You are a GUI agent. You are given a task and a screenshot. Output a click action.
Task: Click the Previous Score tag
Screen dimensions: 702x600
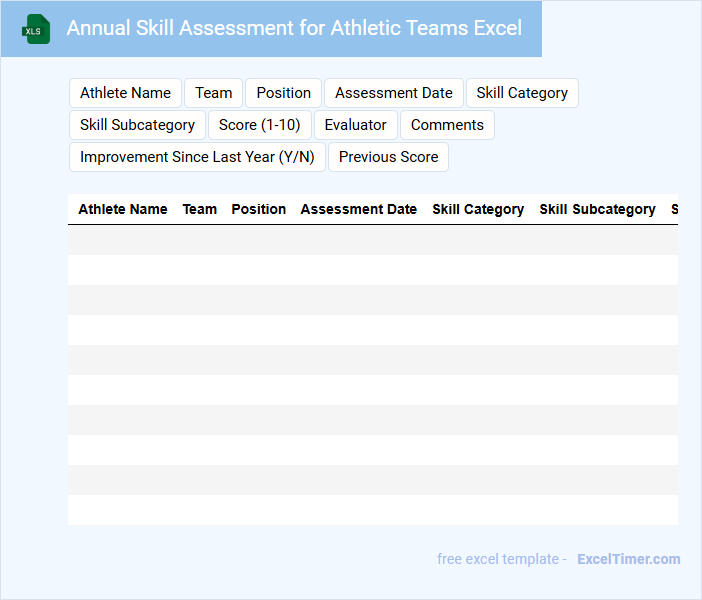tap(388, 157)
